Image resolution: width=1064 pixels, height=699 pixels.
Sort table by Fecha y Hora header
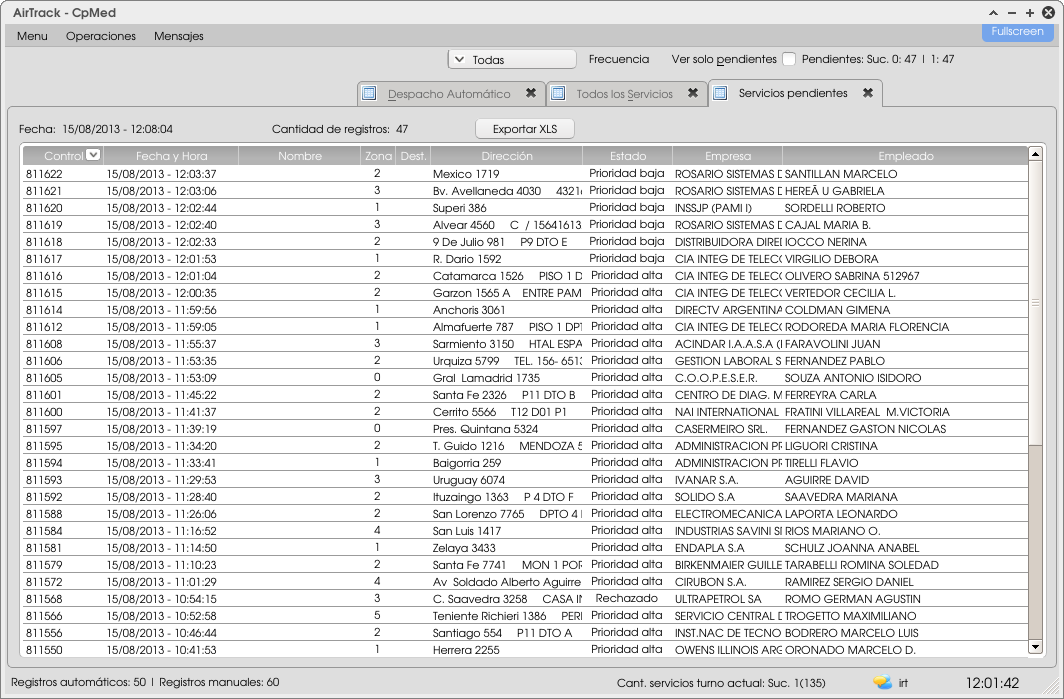pos(171,156)
